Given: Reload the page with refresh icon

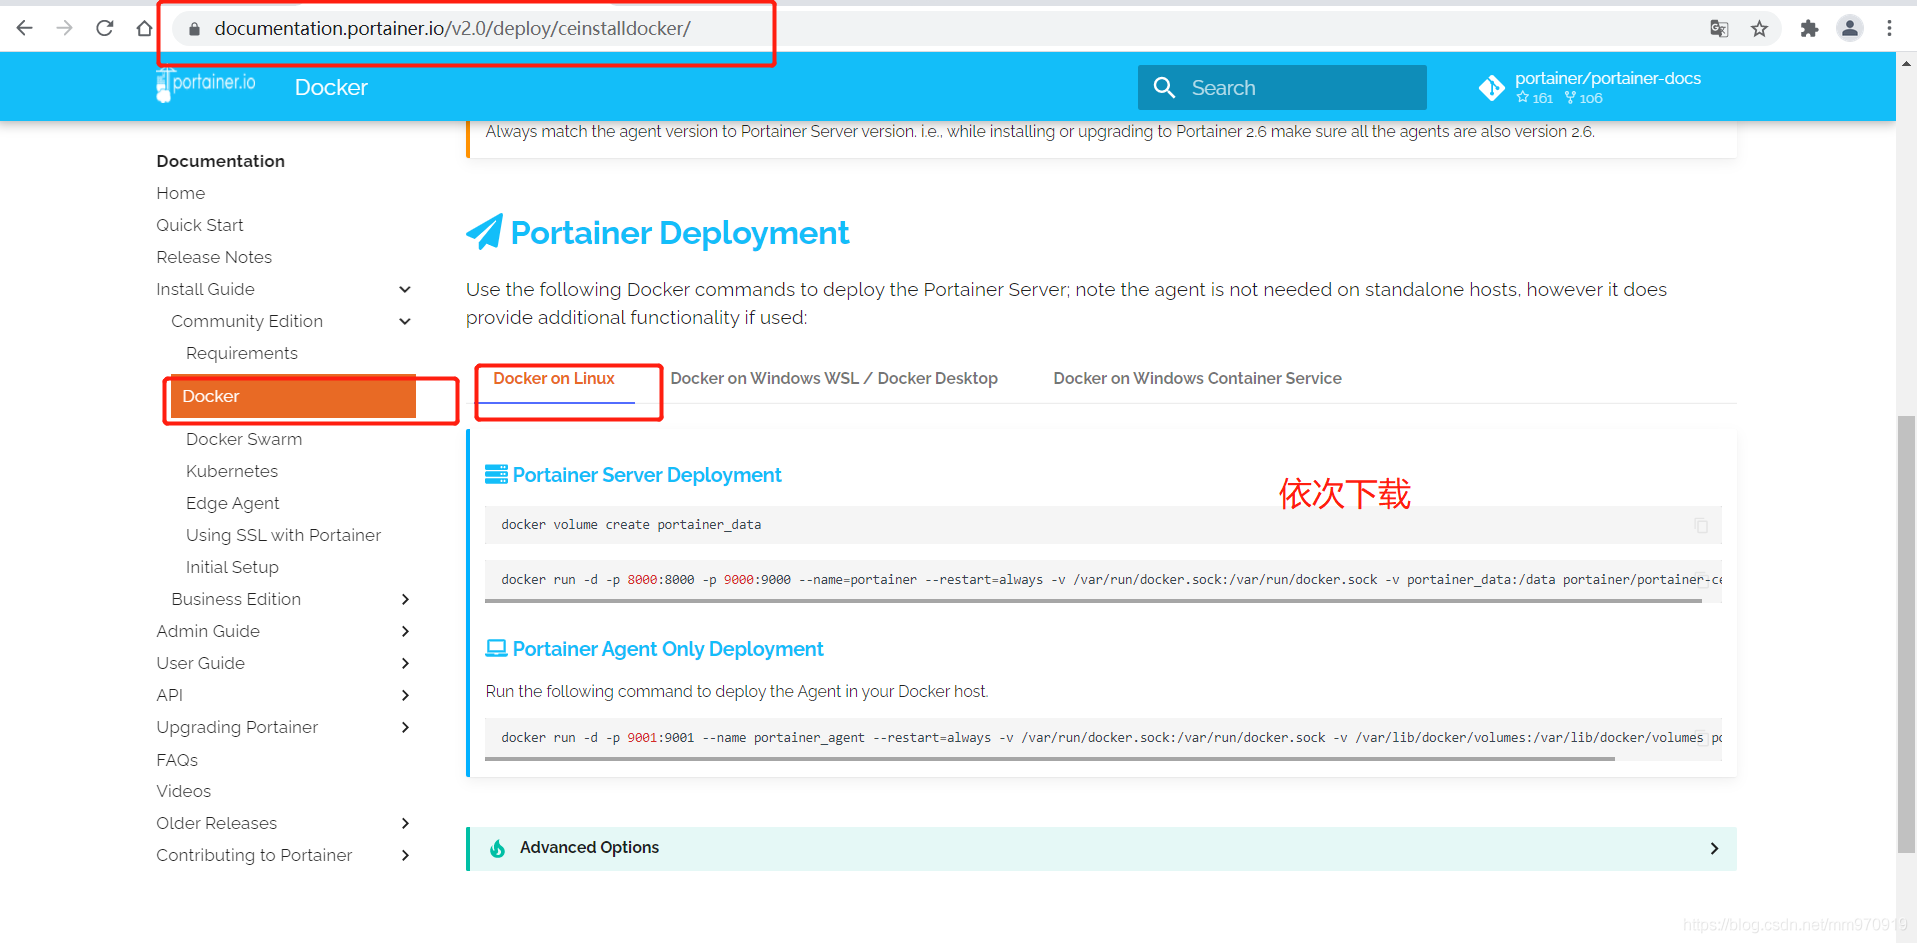Looking at the screenshot, I should pyautogui.click(x=104, y=28).
